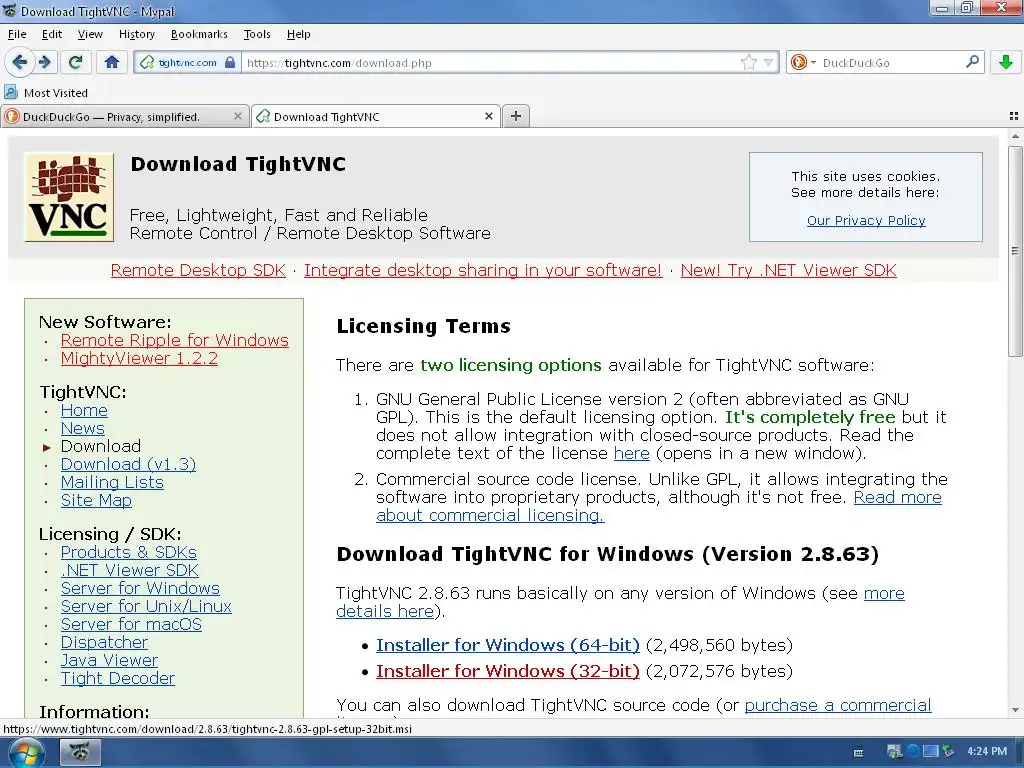Click the magnifier search icon
Image resolution: width=1024 pixels, height=768 pixels.
(x=972, y=62)
